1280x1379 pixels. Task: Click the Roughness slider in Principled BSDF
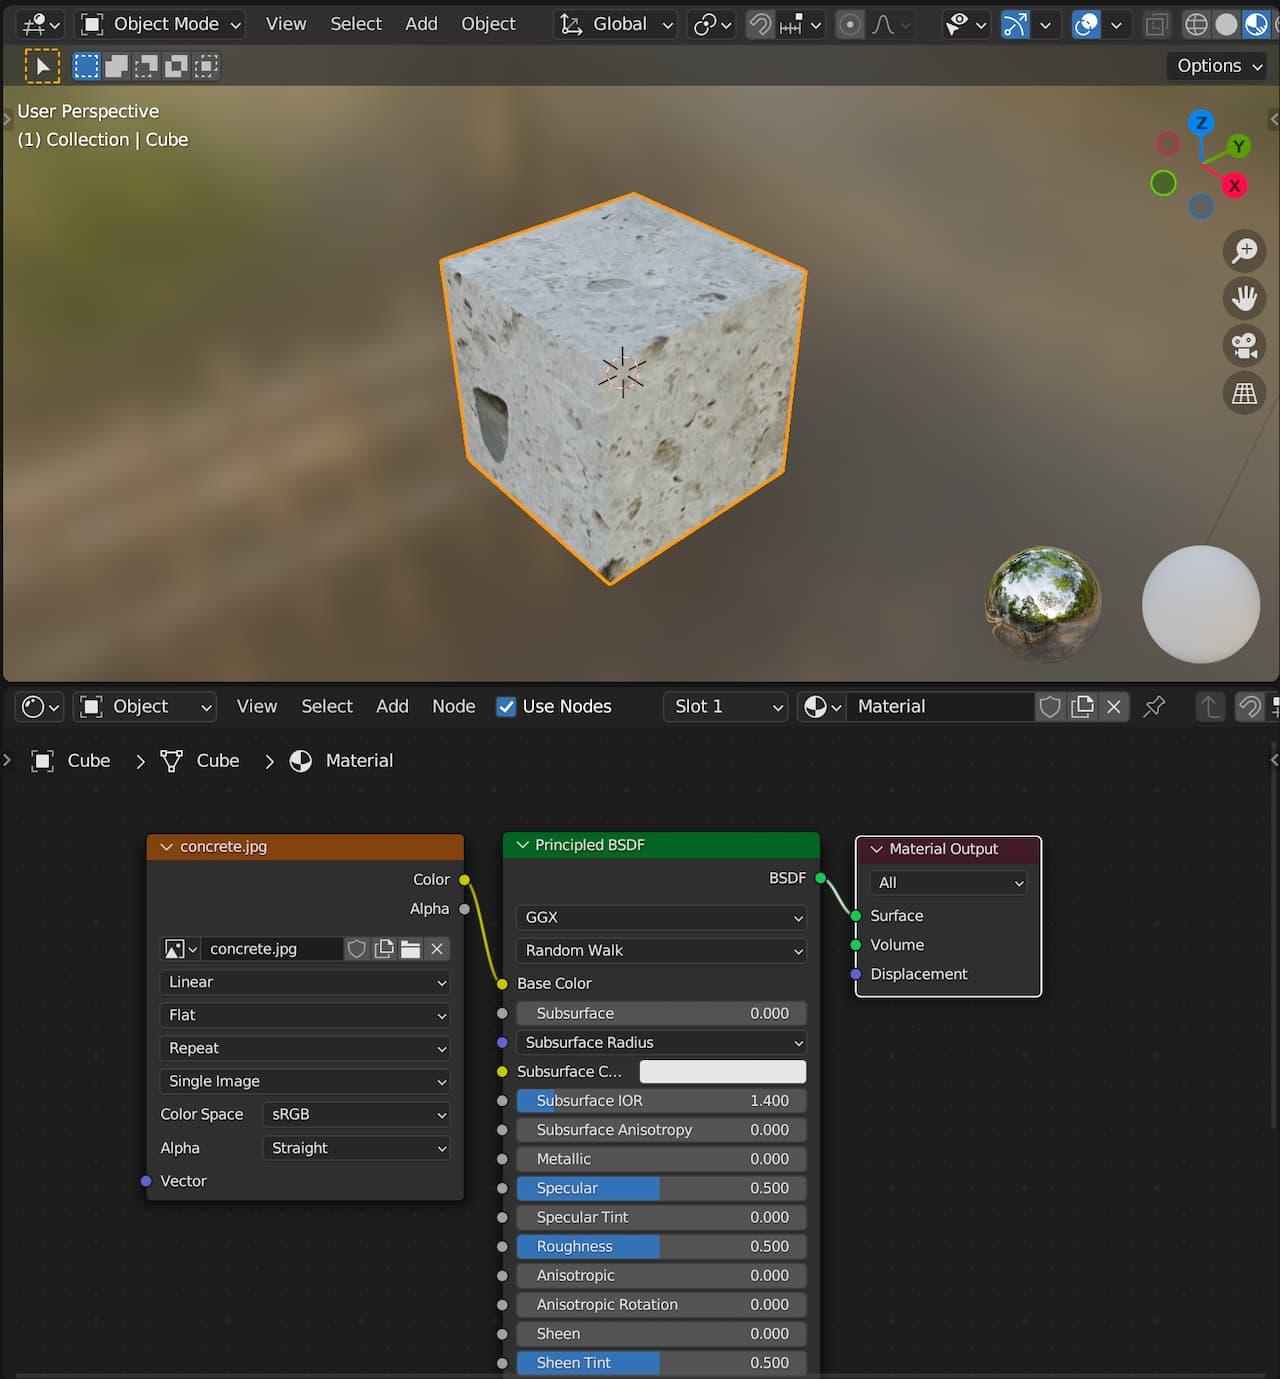click(x=661, y=1247)
